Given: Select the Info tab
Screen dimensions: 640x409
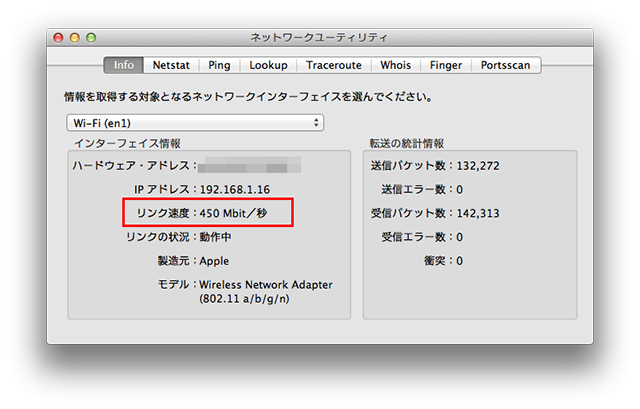Looking at the screenshot, I should pos(124,65).
